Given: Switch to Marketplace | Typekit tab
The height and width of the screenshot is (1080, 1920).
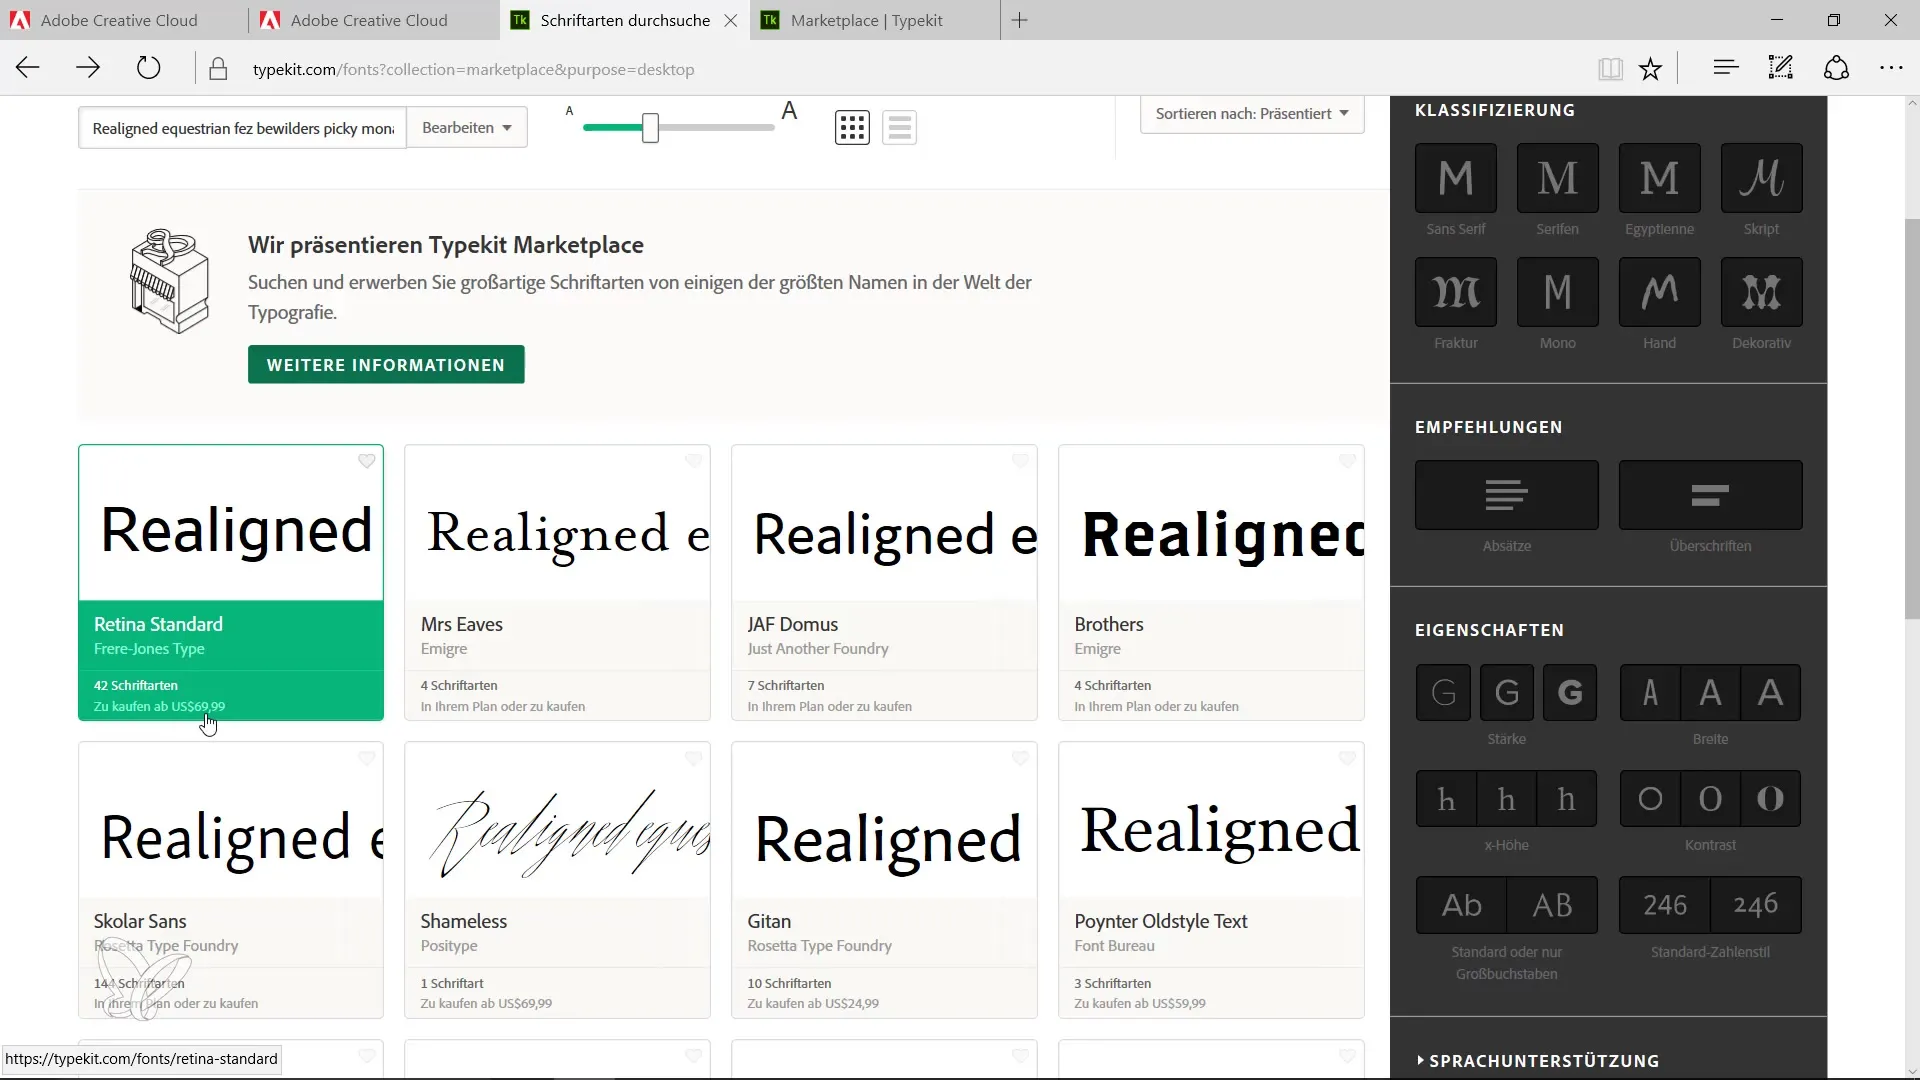Looking at the screenshot, I should click(x=875, y=20).
